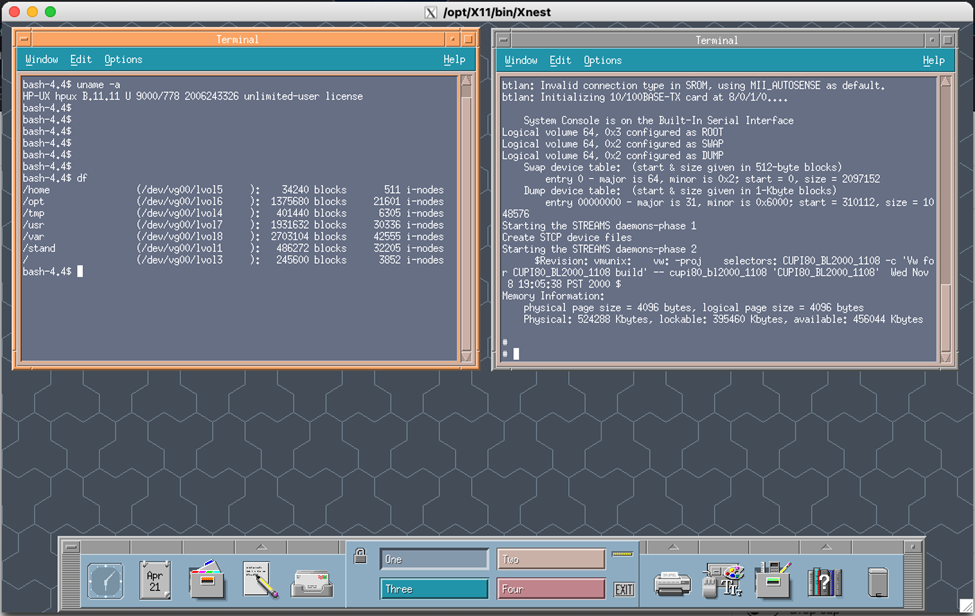Open the Options menu in the left terminal
This screenshot has height=616, width=975.
122,59
